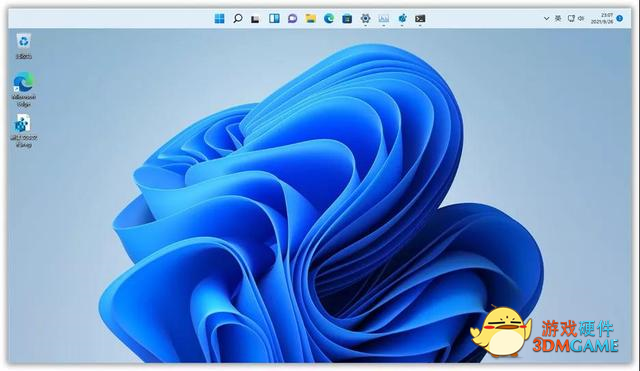This screenshot has height=371, width=640.
Task: Open the Microsoft Store taskbar icon
Action: (347, 18)
